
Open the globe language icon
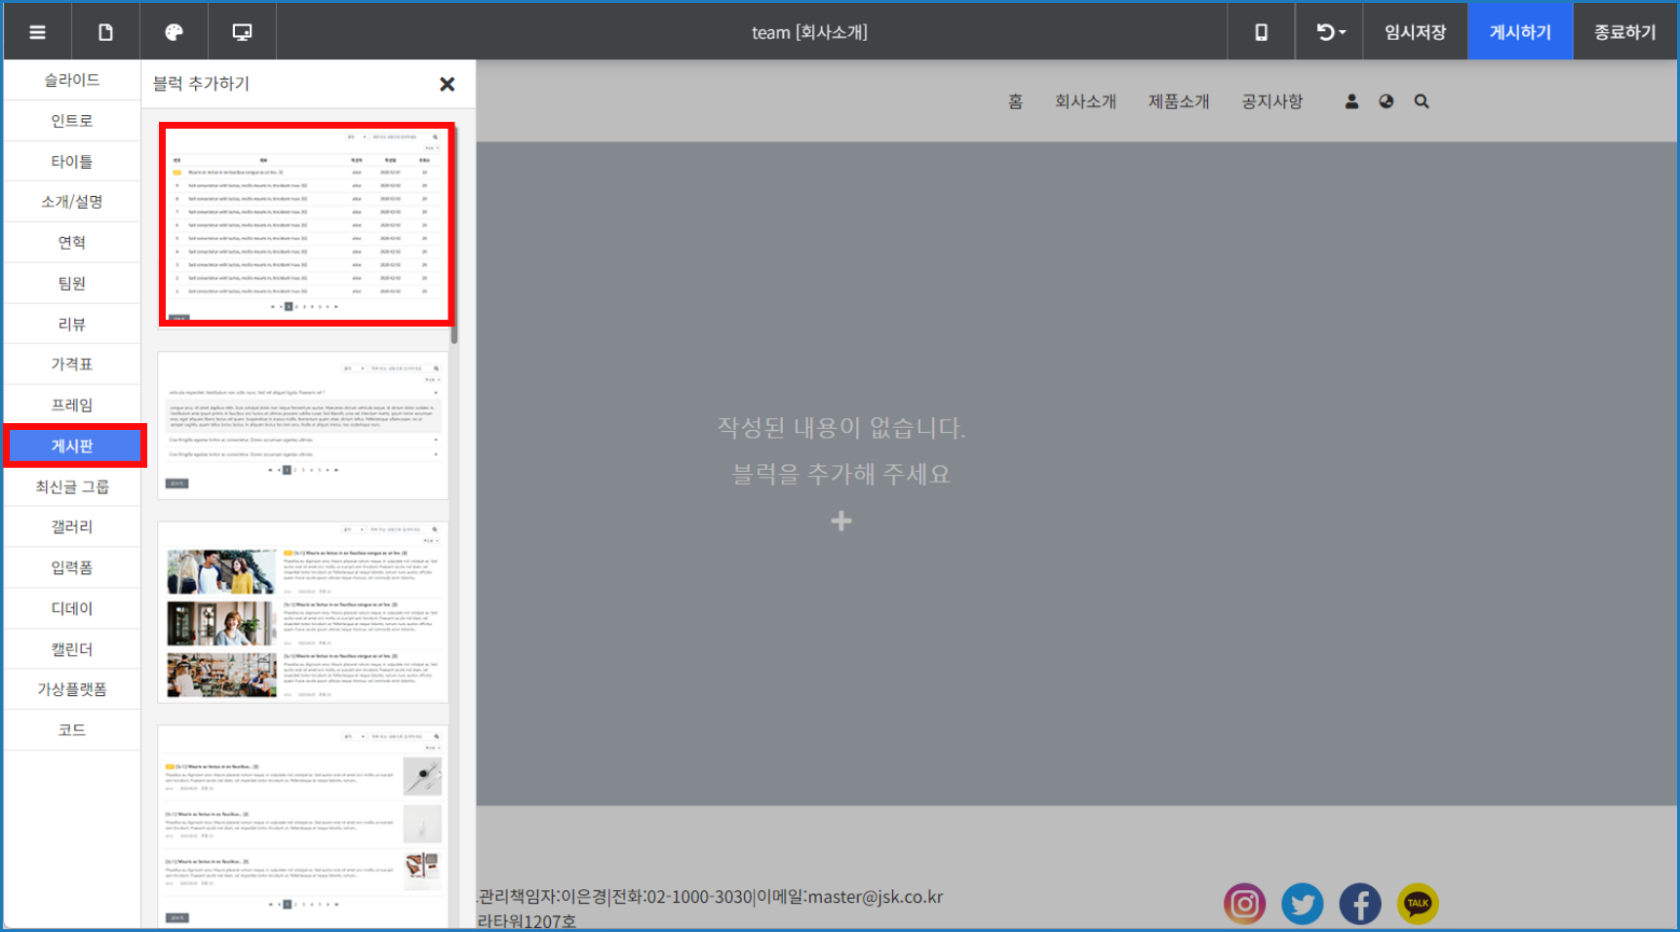pyautogui.click(x=1386, y=101)
